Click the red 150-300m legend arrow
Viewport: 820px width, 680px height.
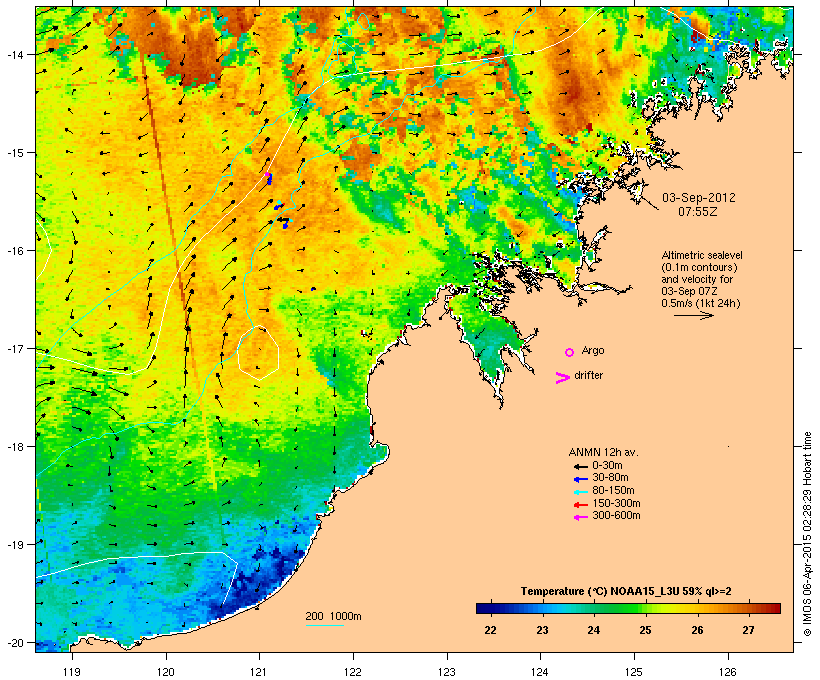tap(581, 505)
